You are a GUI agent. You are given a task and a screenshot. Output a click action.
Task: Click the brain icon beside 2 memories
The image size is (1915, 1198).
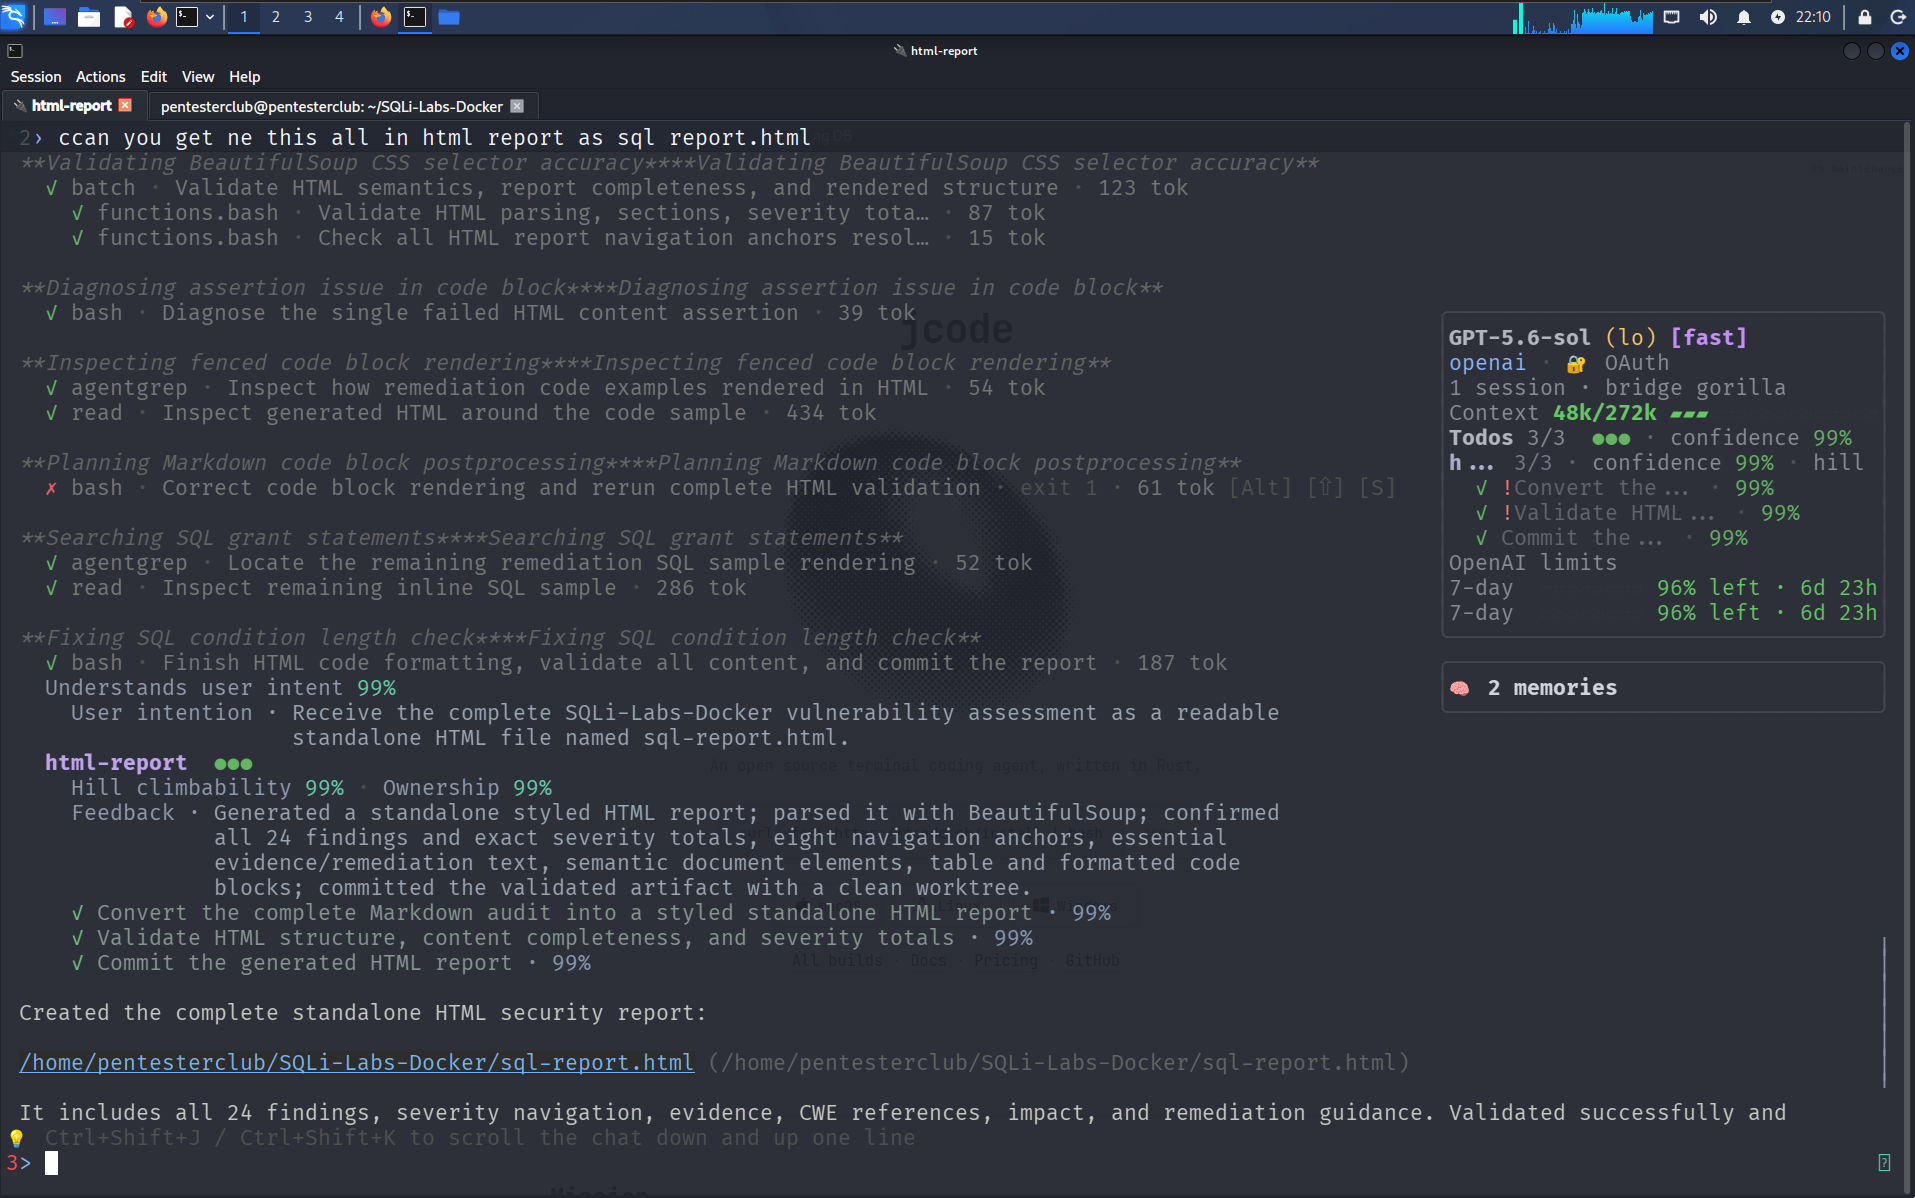pyautogui.click(x=1460, y=688)
